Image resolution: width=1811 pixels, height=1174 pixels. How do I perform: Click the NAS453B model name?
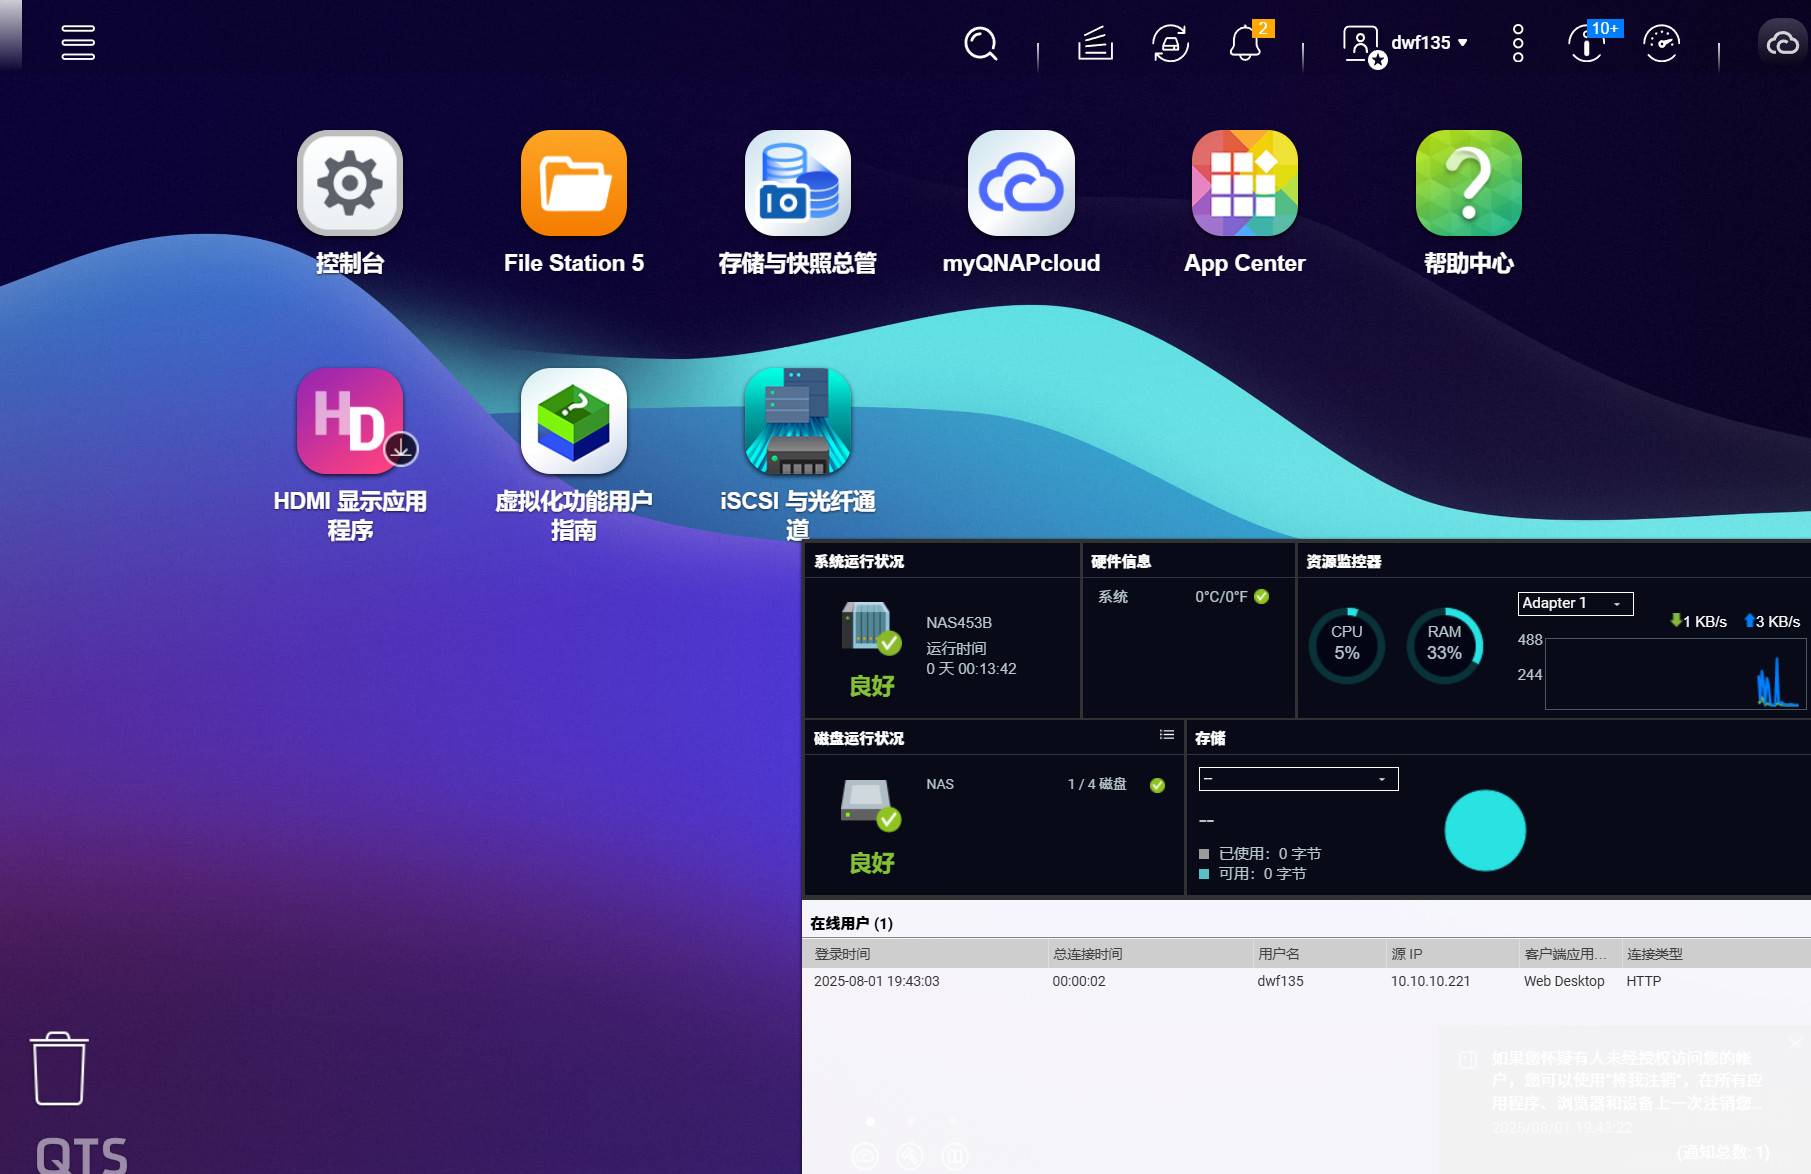(x=958, y=622)
